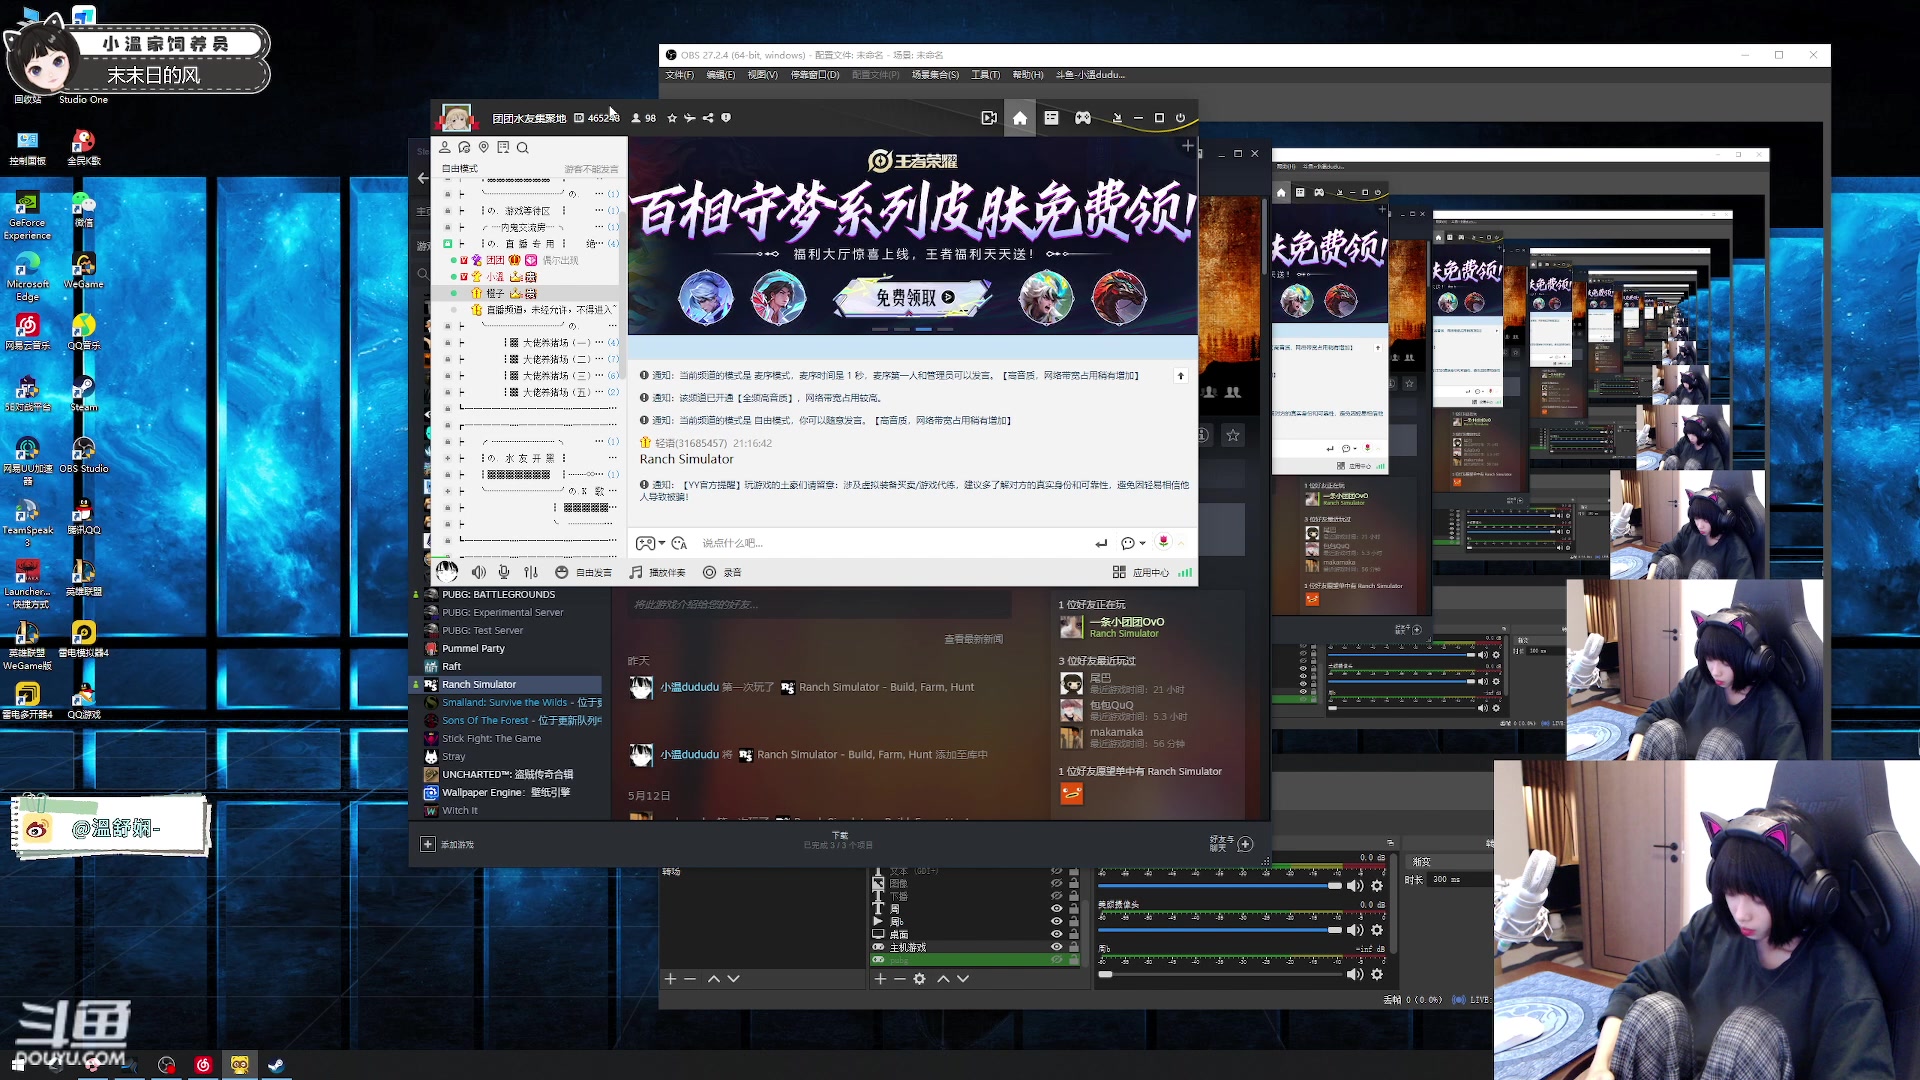
Task: Expand the 水友开黑 channel node
Action: click(x=448, y=458)
